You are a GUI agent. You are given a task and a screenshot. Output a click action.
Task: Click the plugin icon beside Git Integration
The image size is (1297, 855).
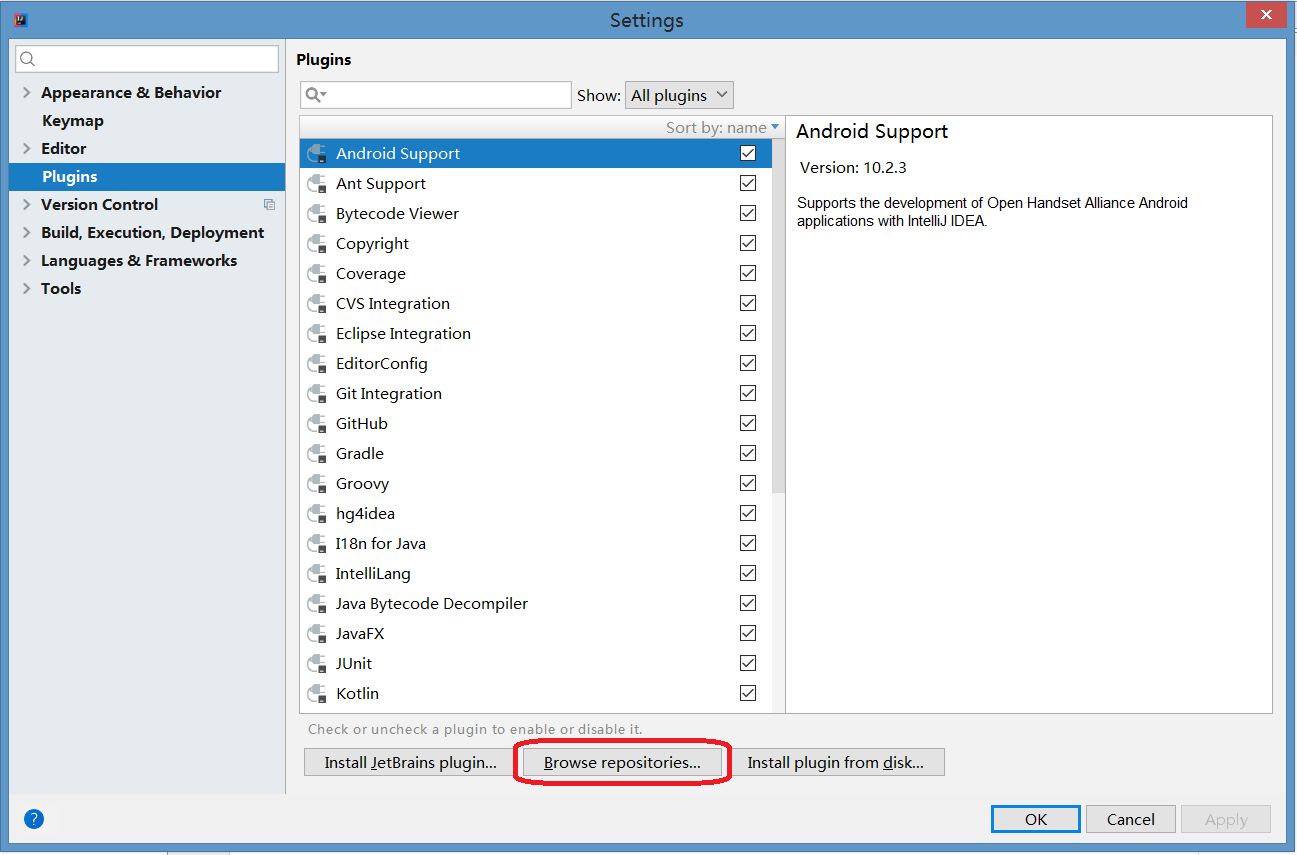pyautogui.click(x=318, y=393)
